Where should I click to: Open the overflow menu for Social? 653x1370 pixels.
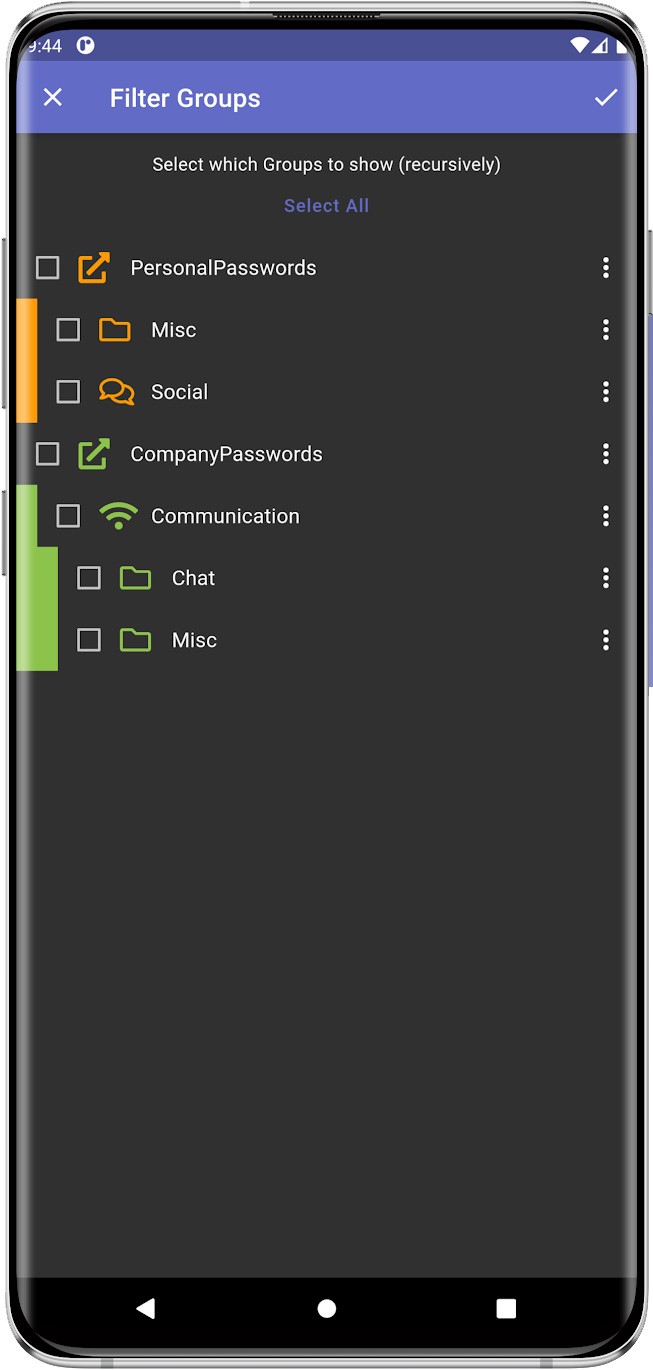(x=605, y=391)
